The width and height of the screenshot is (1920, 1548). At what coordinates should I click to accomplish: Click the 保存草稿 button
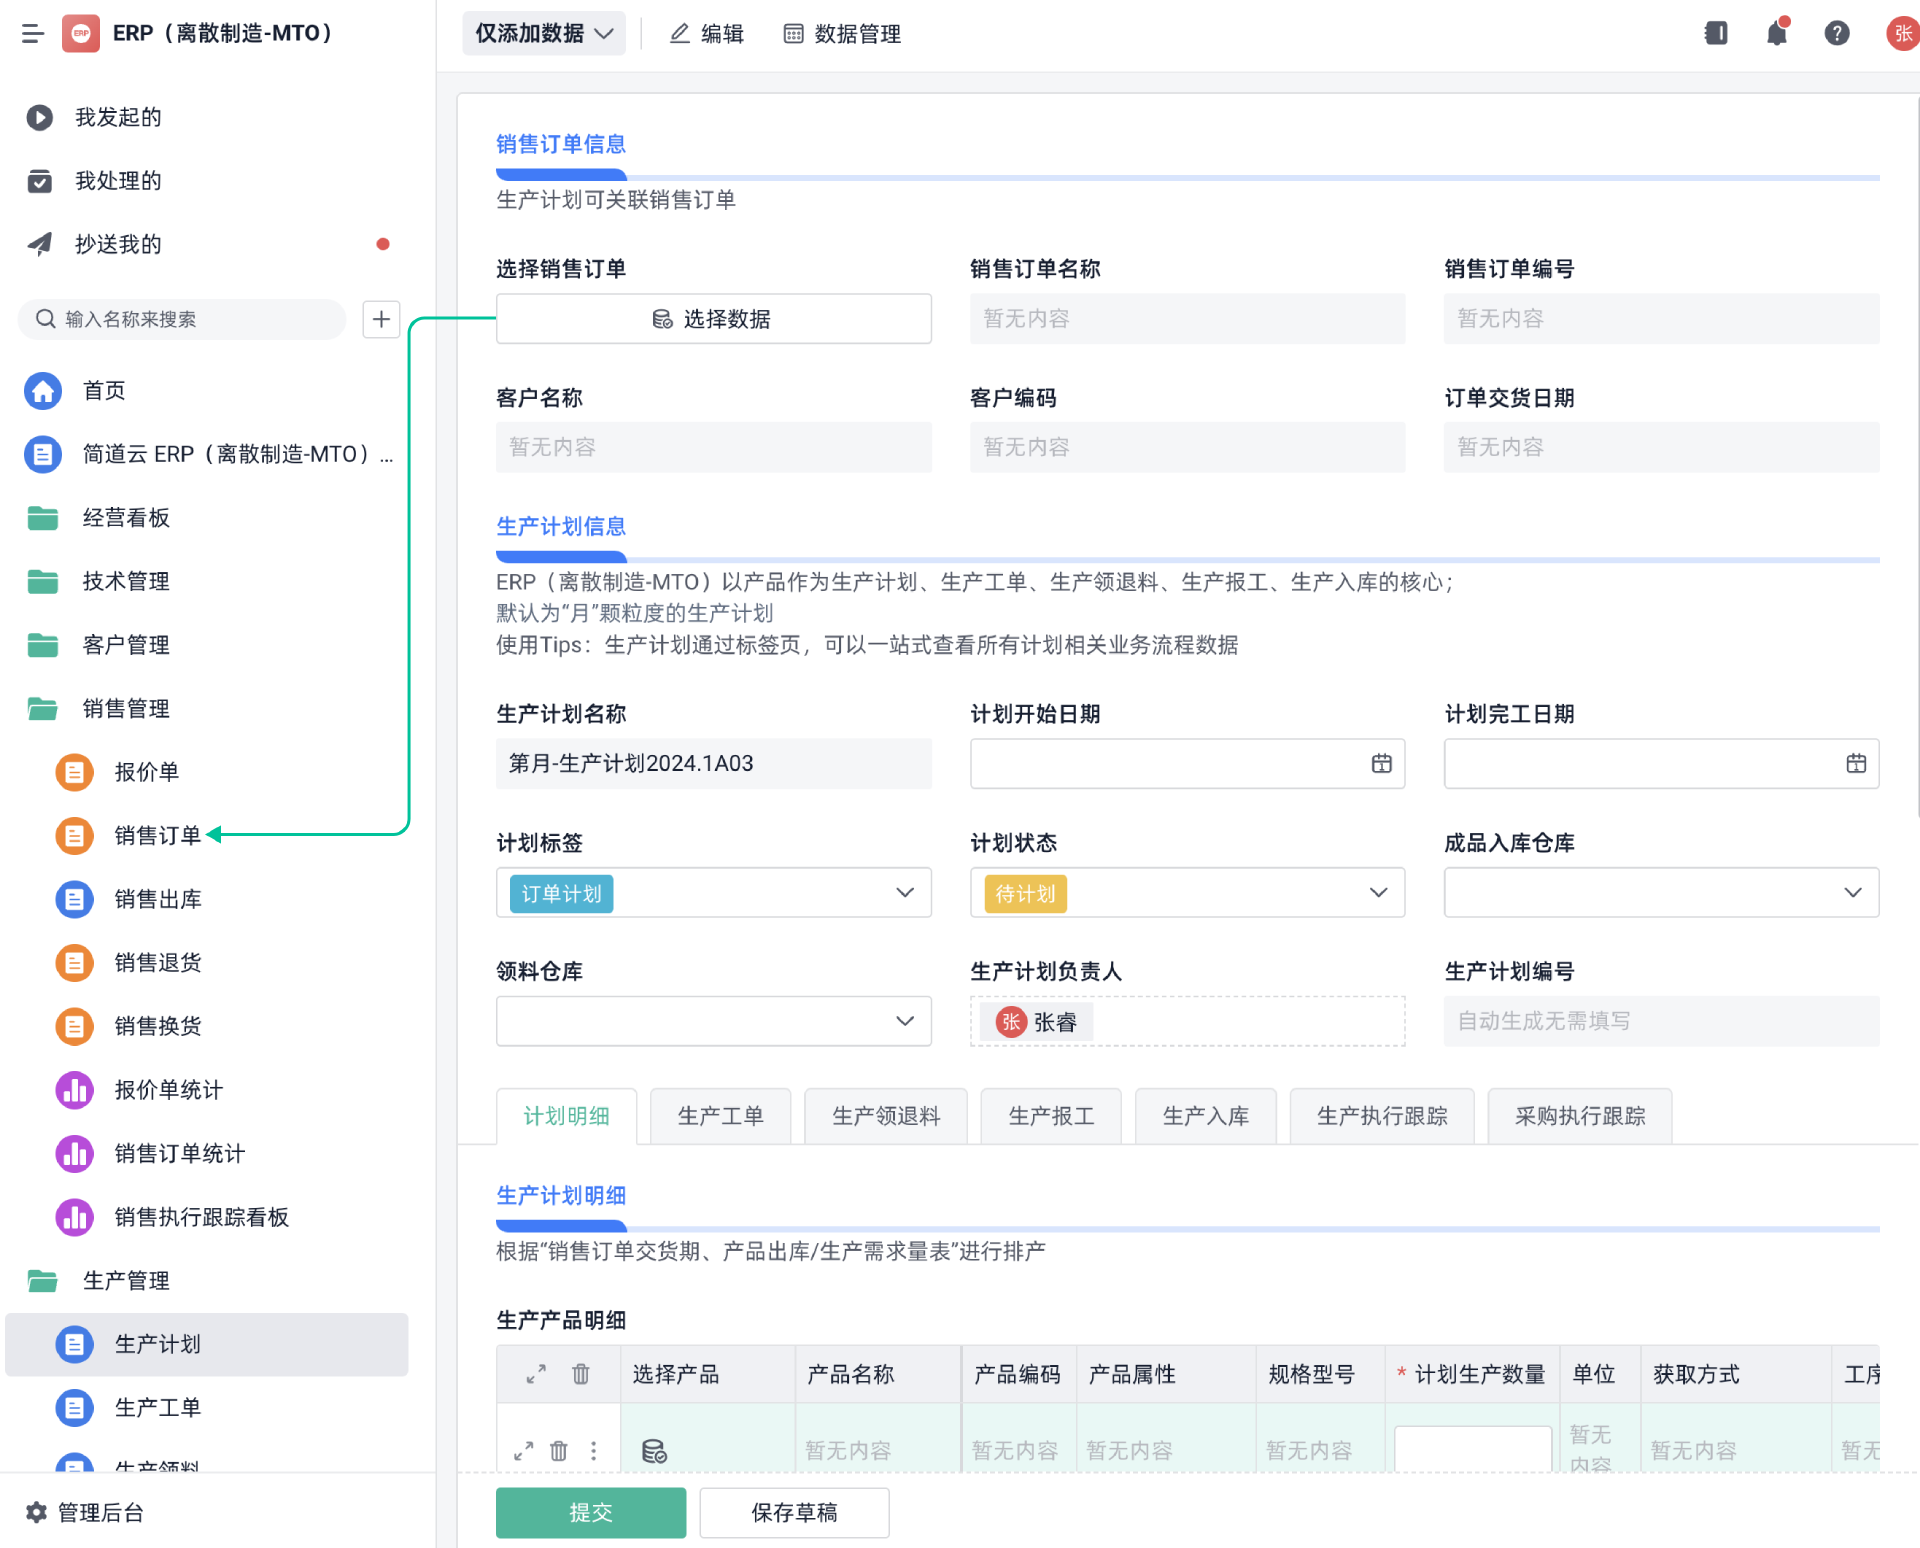[794, 1512]
